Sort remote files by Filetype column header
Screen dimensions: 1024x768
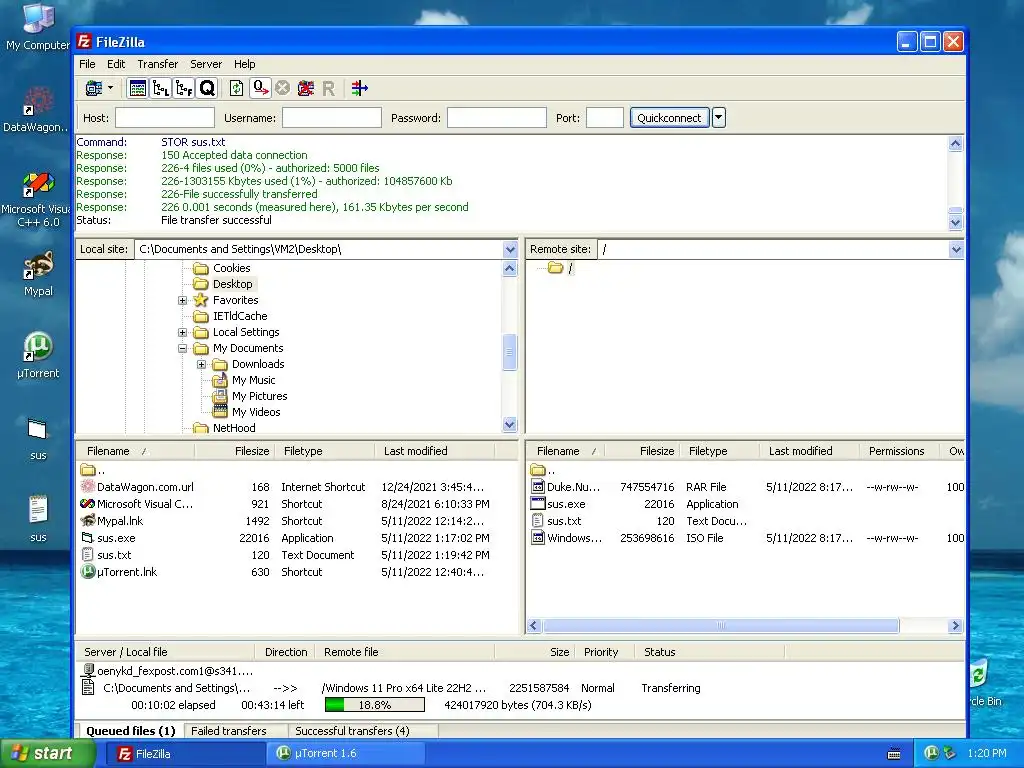point(720,451)
